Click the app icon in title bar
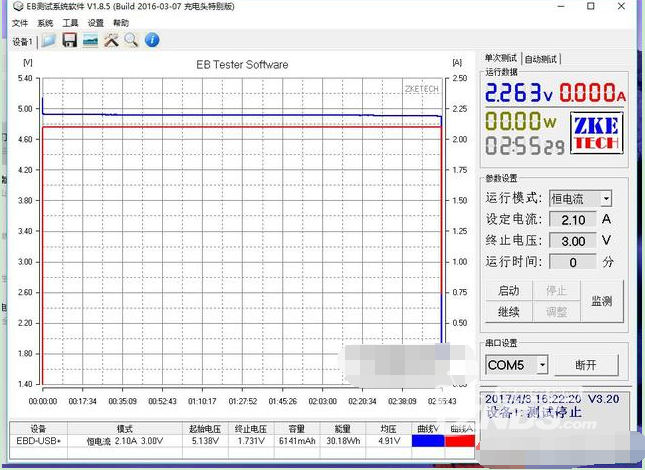The height and width of the screenshot is (470, 645). 18,7
